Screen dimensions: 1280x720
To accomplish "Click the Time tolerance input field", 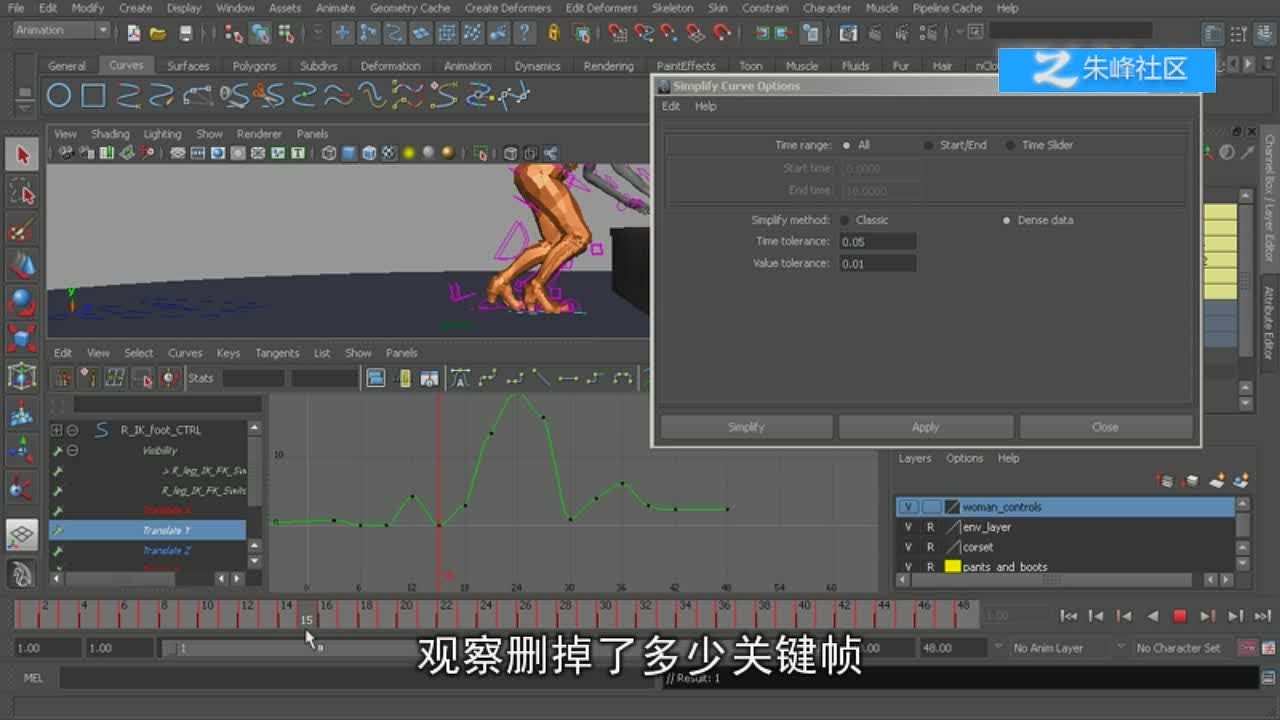I will [x=878, y=242].
